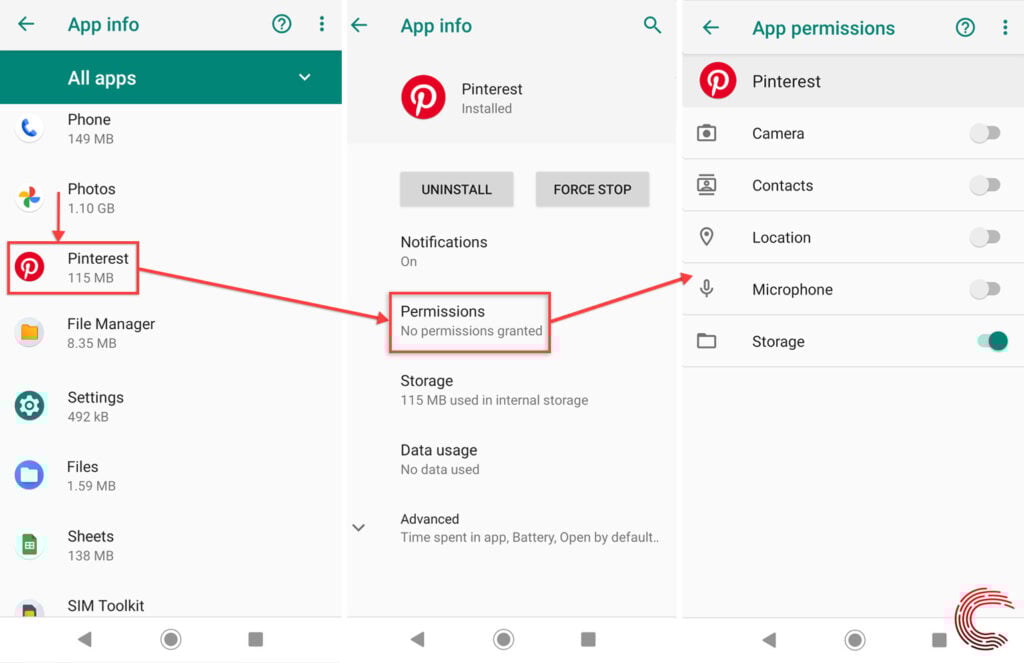Tap the Storage folder icon
The image size is (1024, 663).
click(707, 341)
